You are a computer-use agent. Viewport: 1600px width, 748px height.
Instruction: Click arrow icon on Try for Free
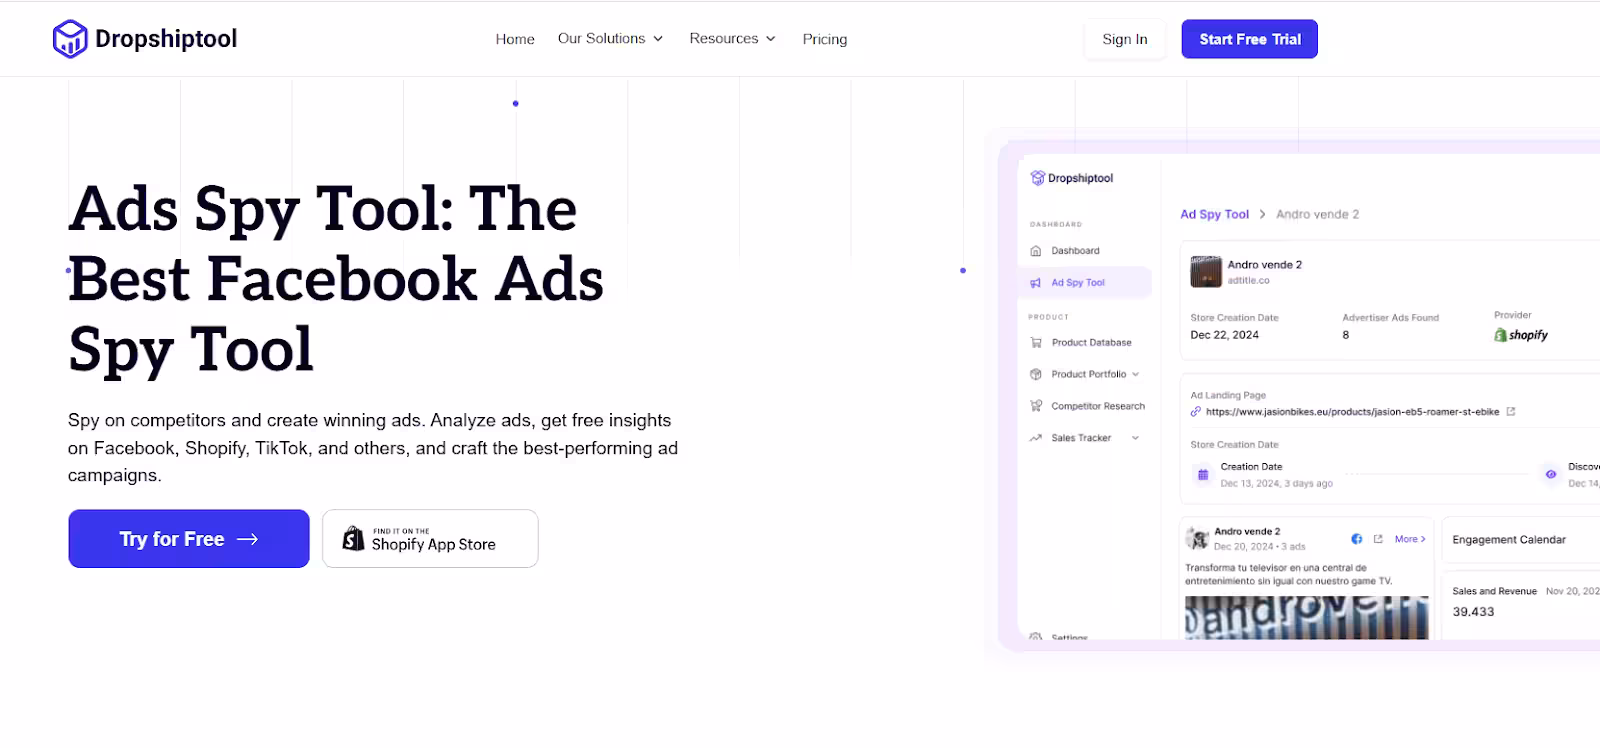pyautogui.click(x=248, y=539)
